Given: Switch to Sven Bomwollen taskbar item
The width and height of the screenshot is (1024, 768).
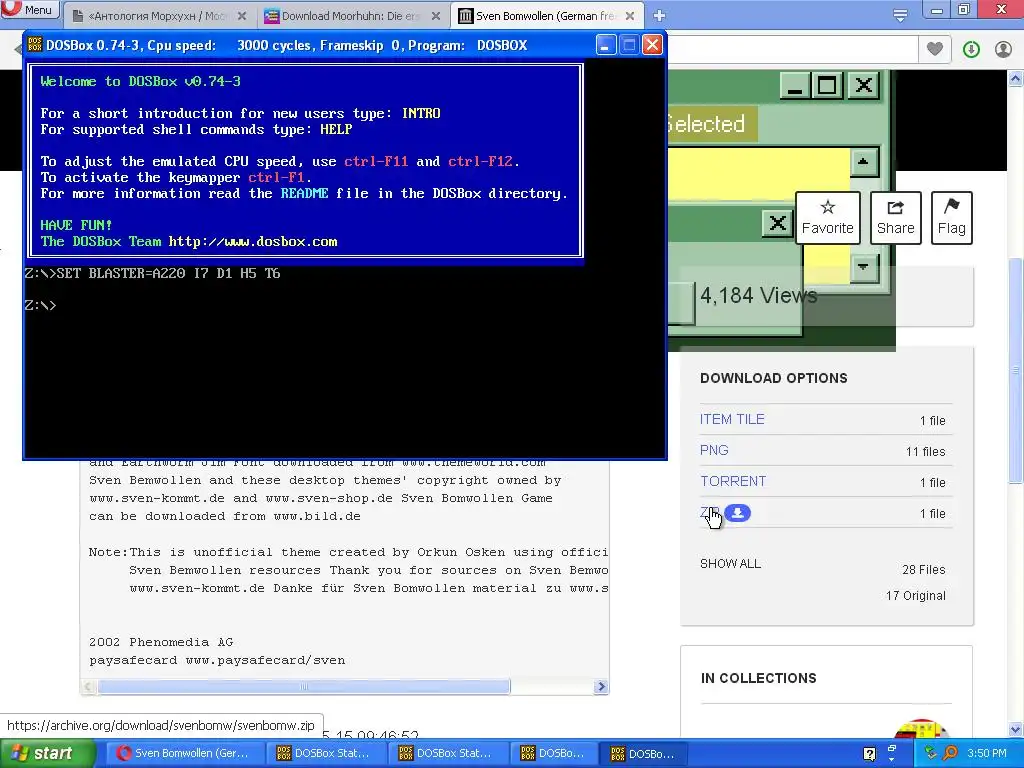Looking at the screenshot, I should click(x=184, y=754).
